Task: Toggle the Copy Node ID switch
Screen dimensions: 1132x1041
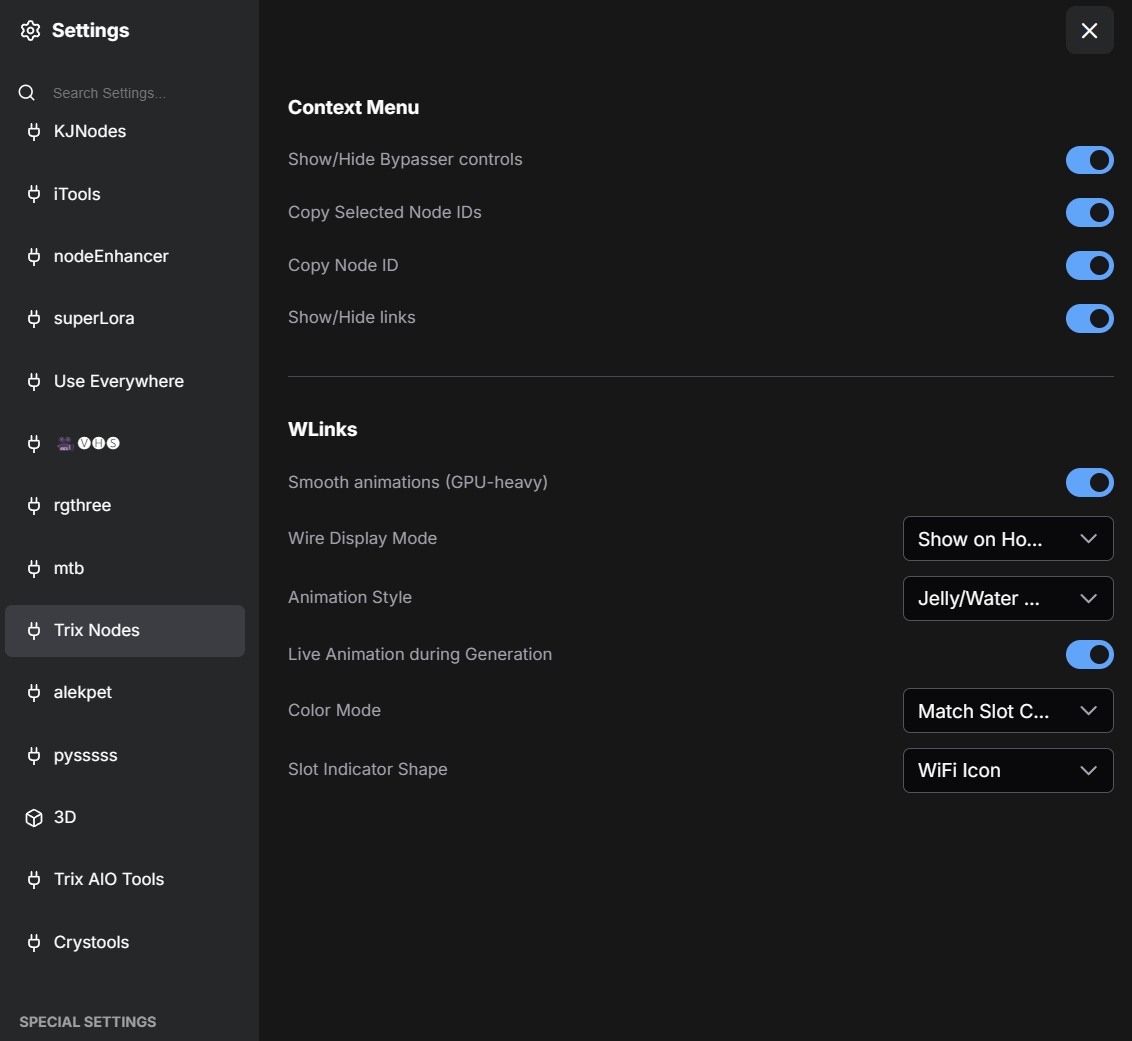Action: point(1089,265)
